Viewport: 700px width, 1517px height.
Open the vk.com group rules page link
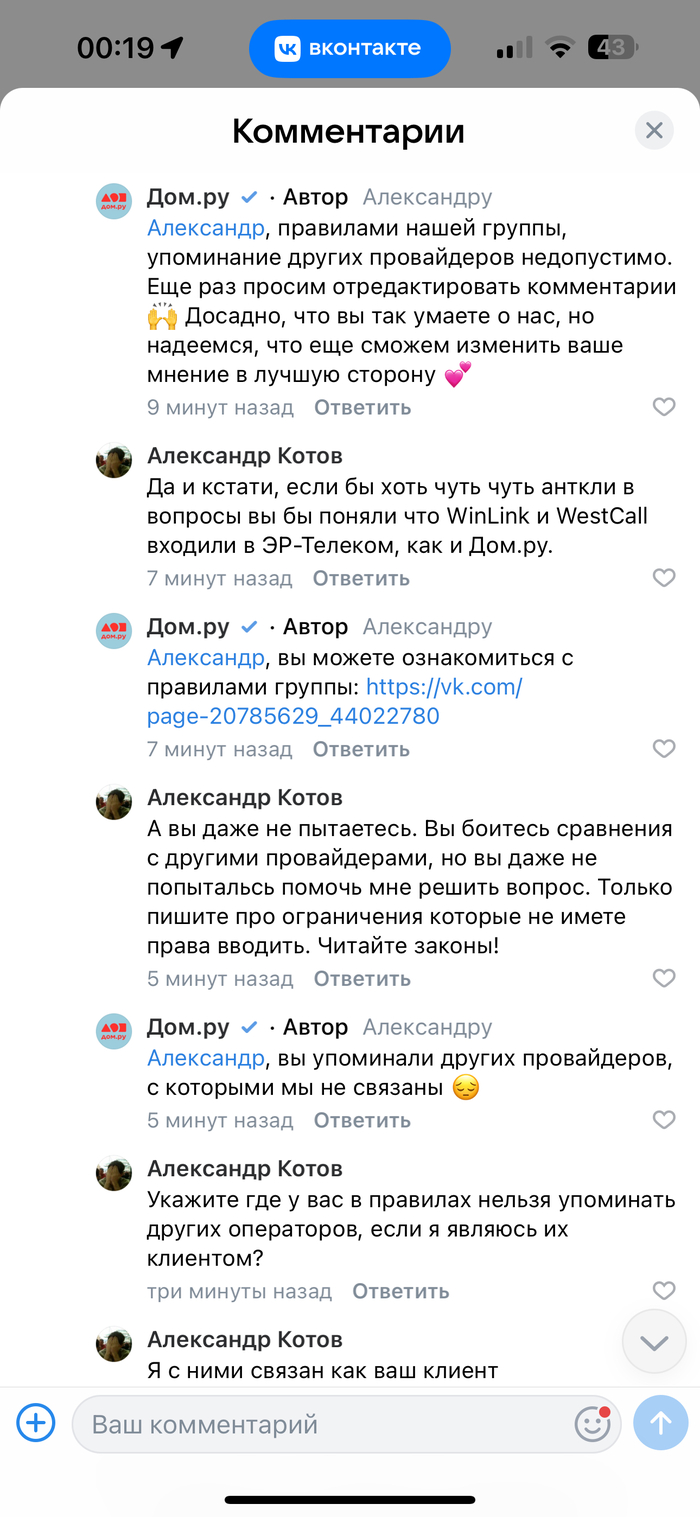click(x=334, y=702)
